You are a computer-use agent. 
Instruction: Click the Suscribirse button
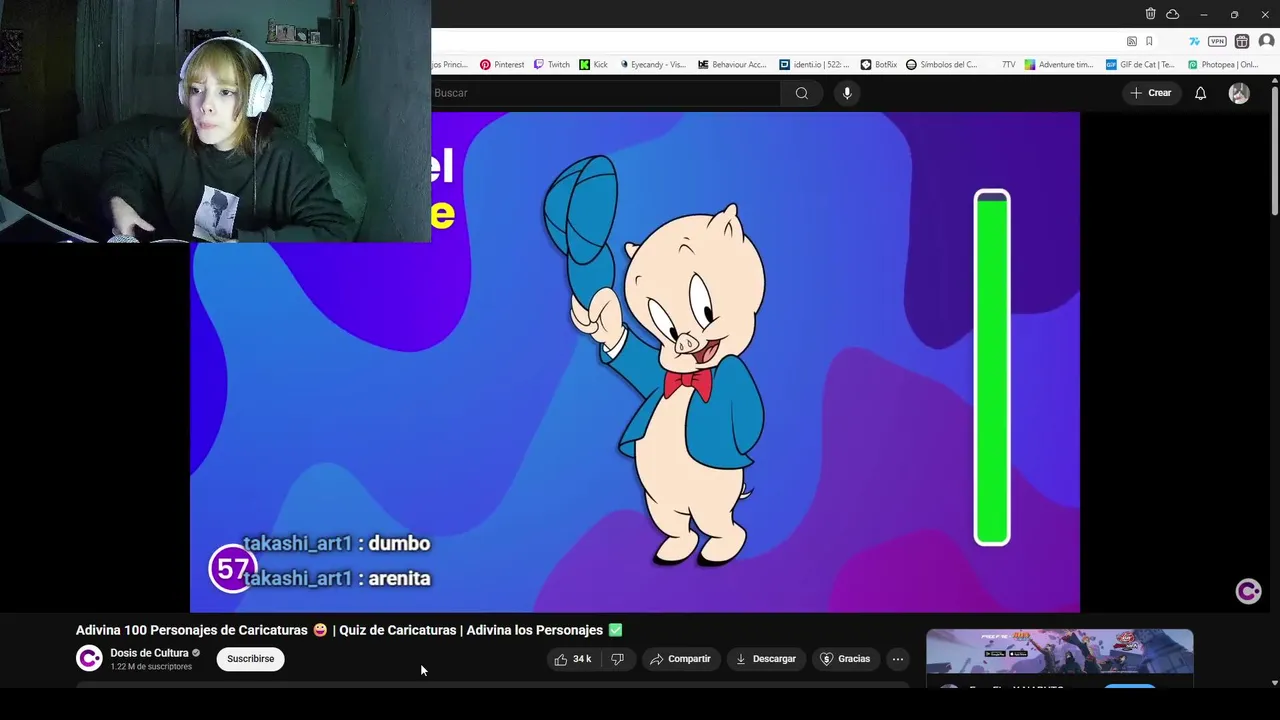(250, 659)
